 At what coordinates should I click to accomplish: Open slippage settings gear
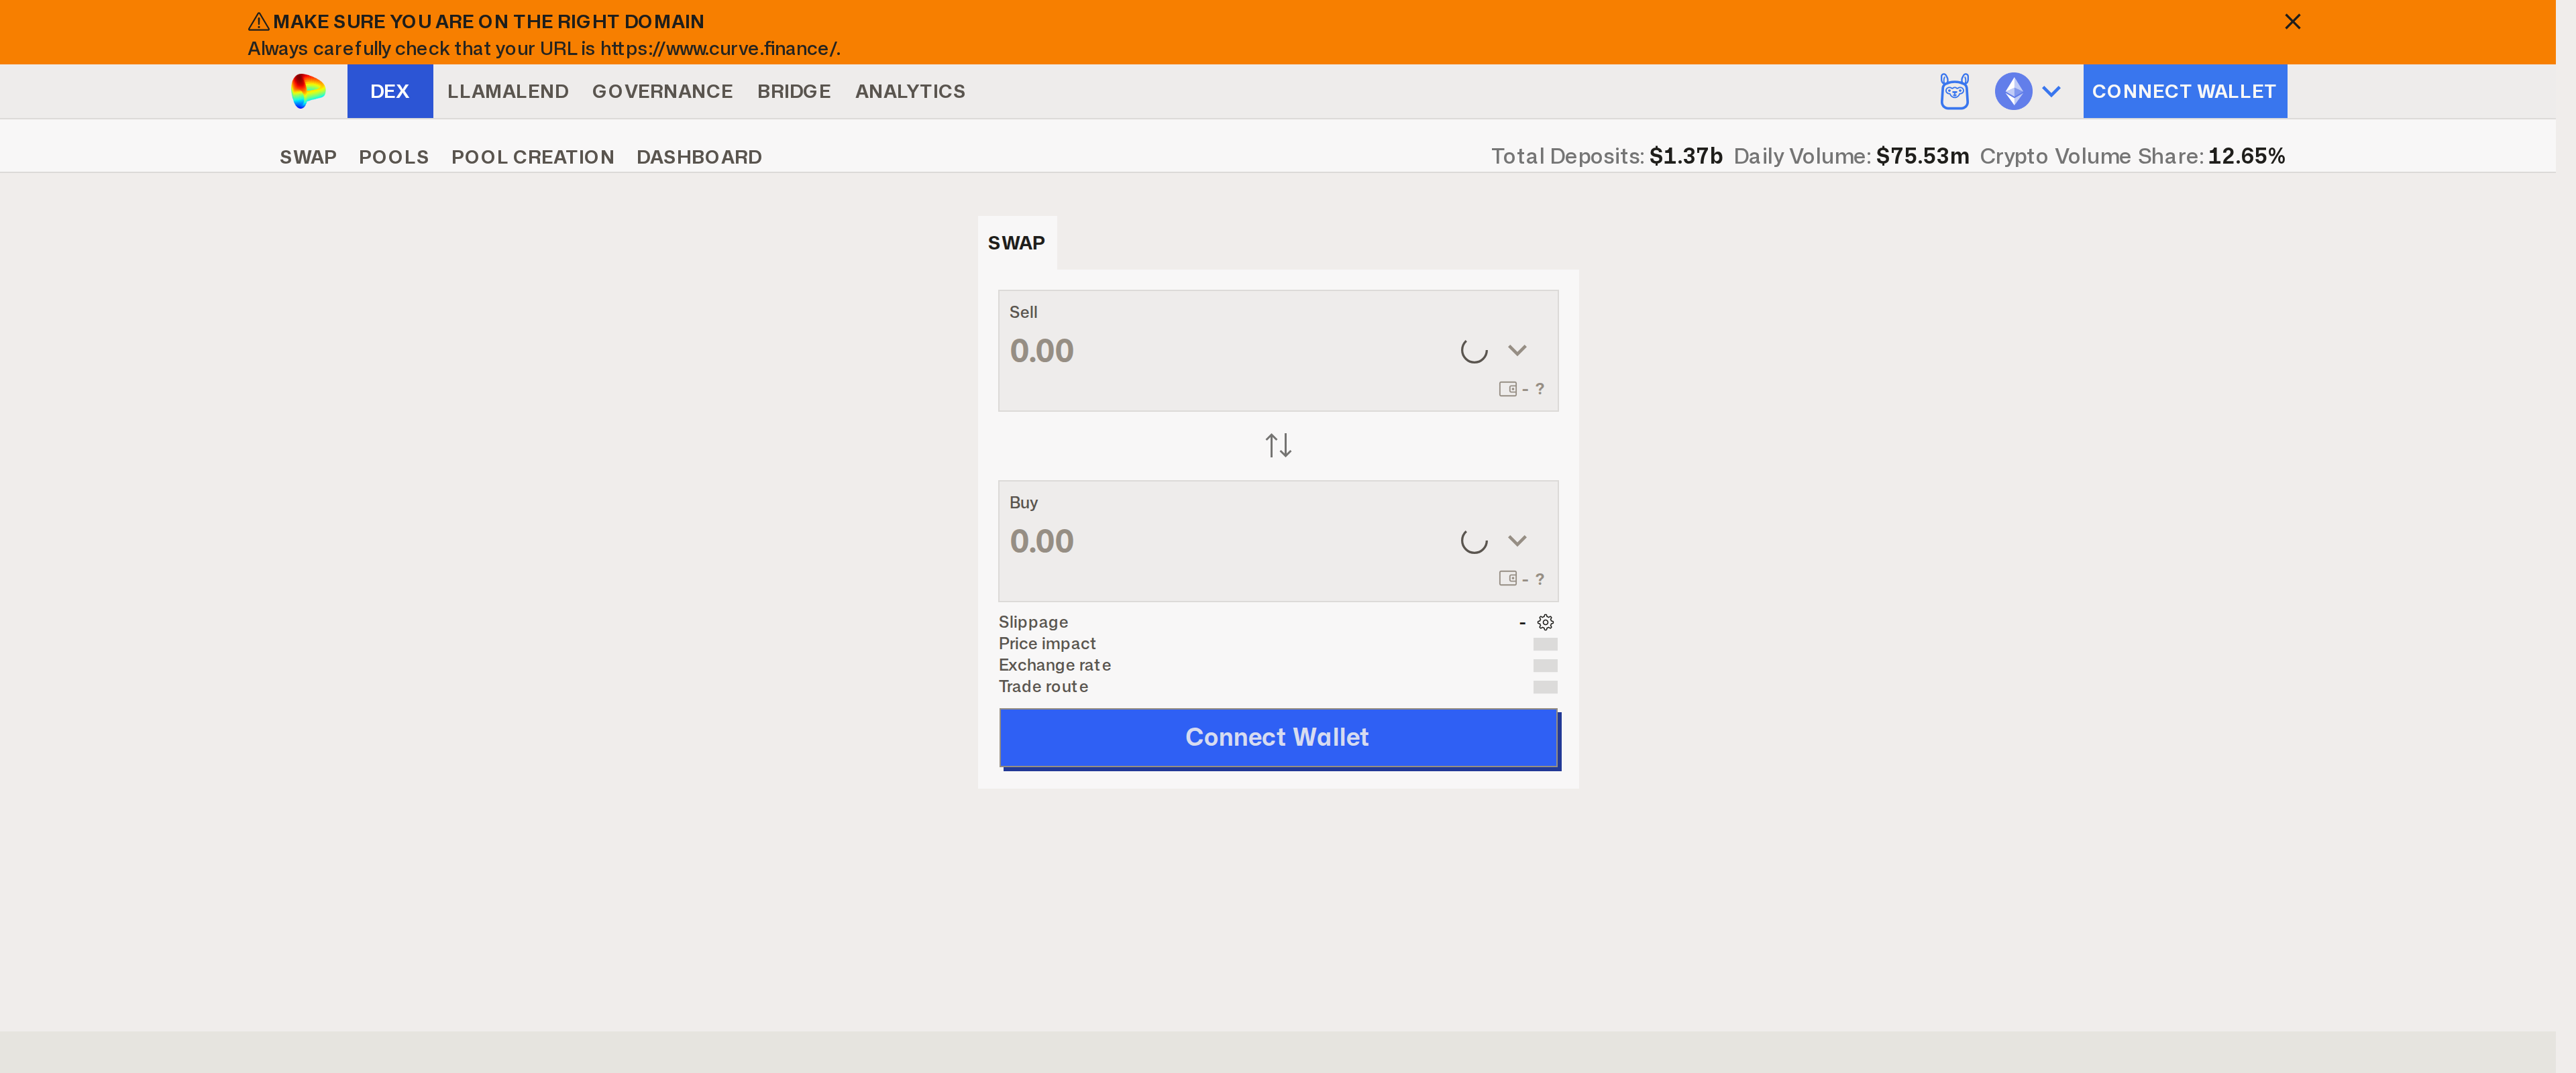coord(1545,622)
